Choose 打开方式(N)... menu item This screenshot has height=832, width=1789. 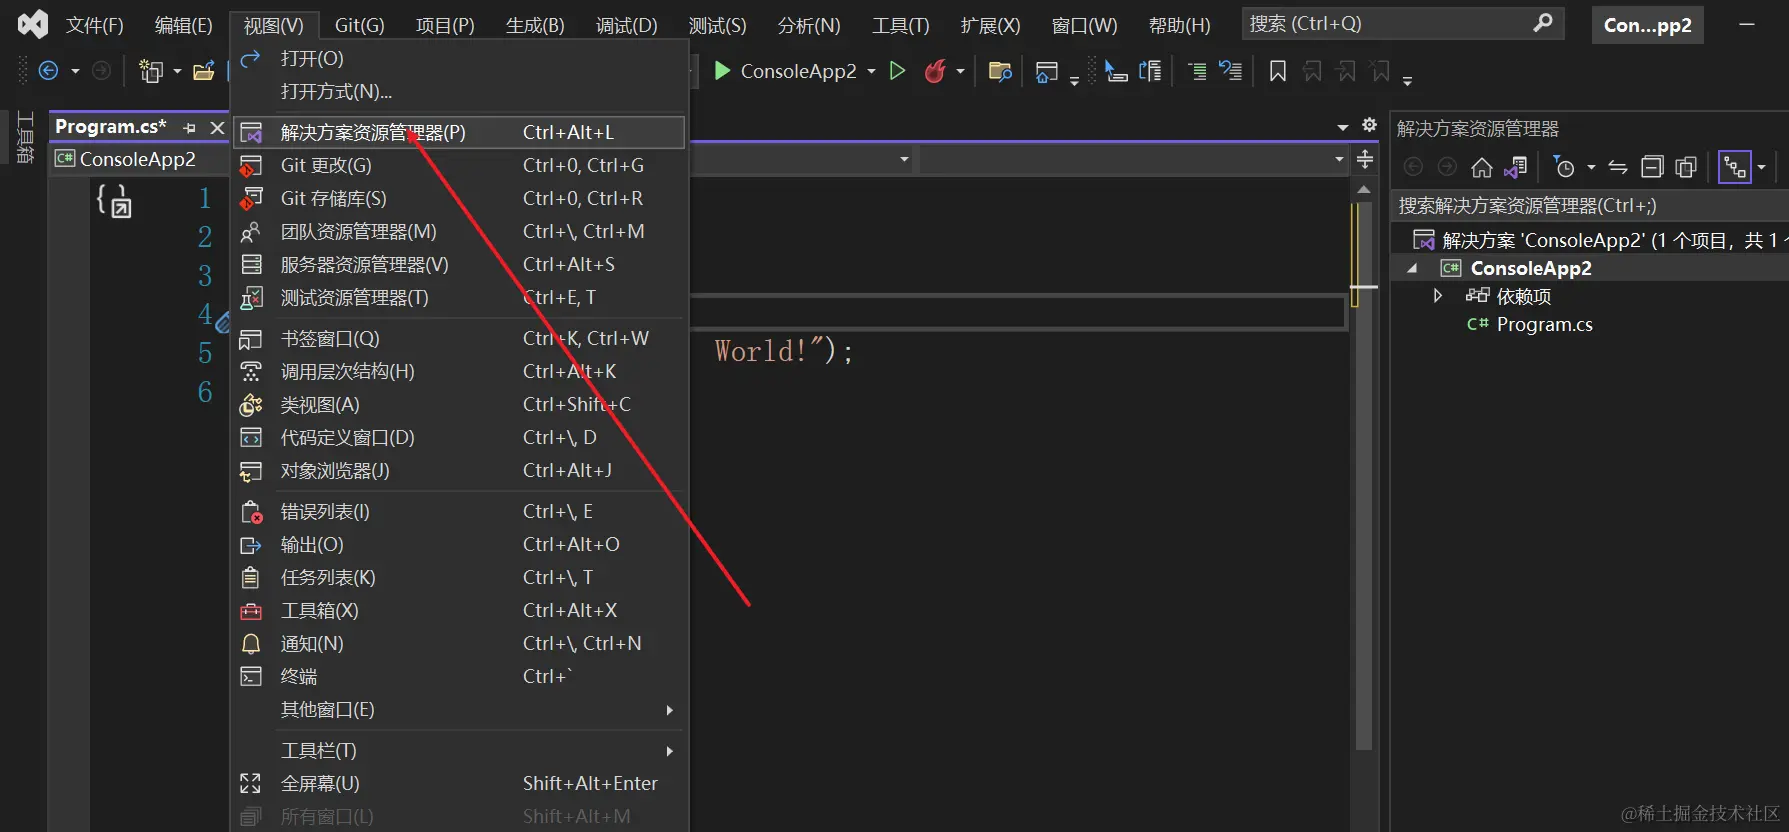(459, 92)
